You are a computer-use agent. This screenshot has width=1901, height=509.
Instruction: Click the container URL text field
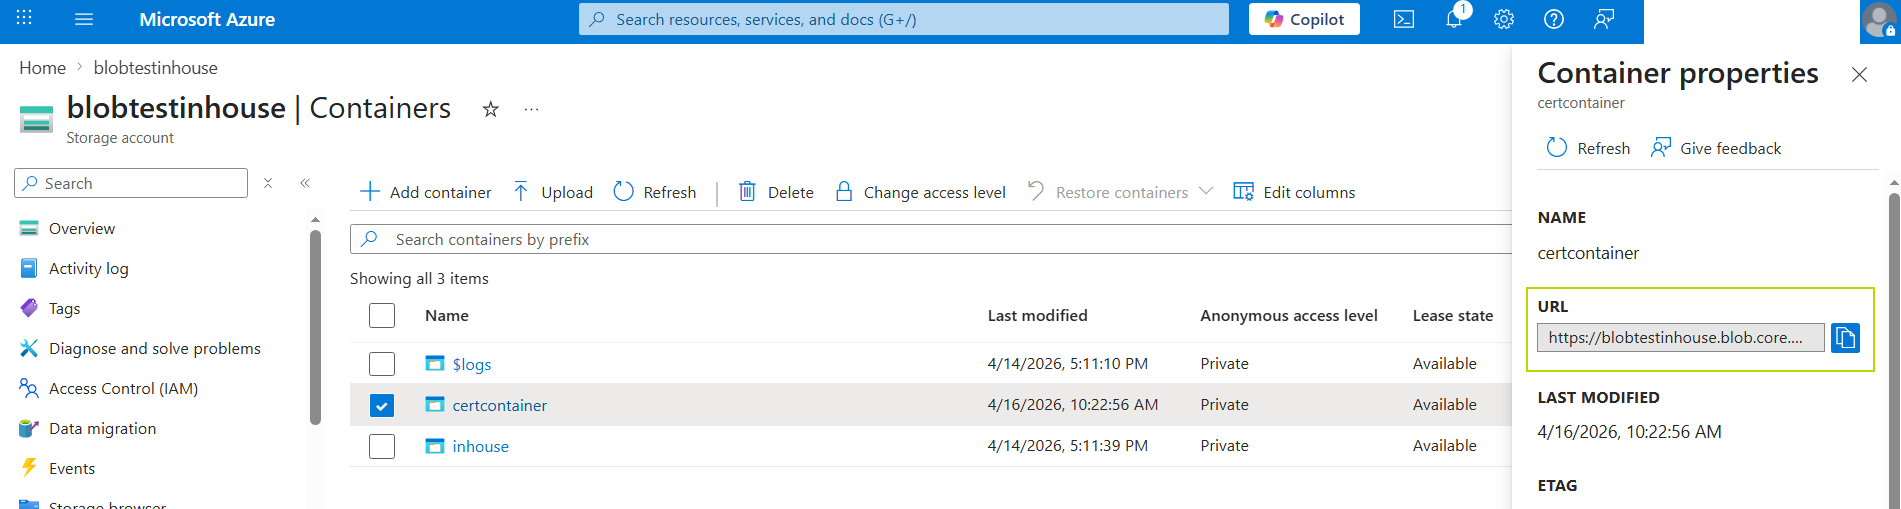[x=1680, y=338]
